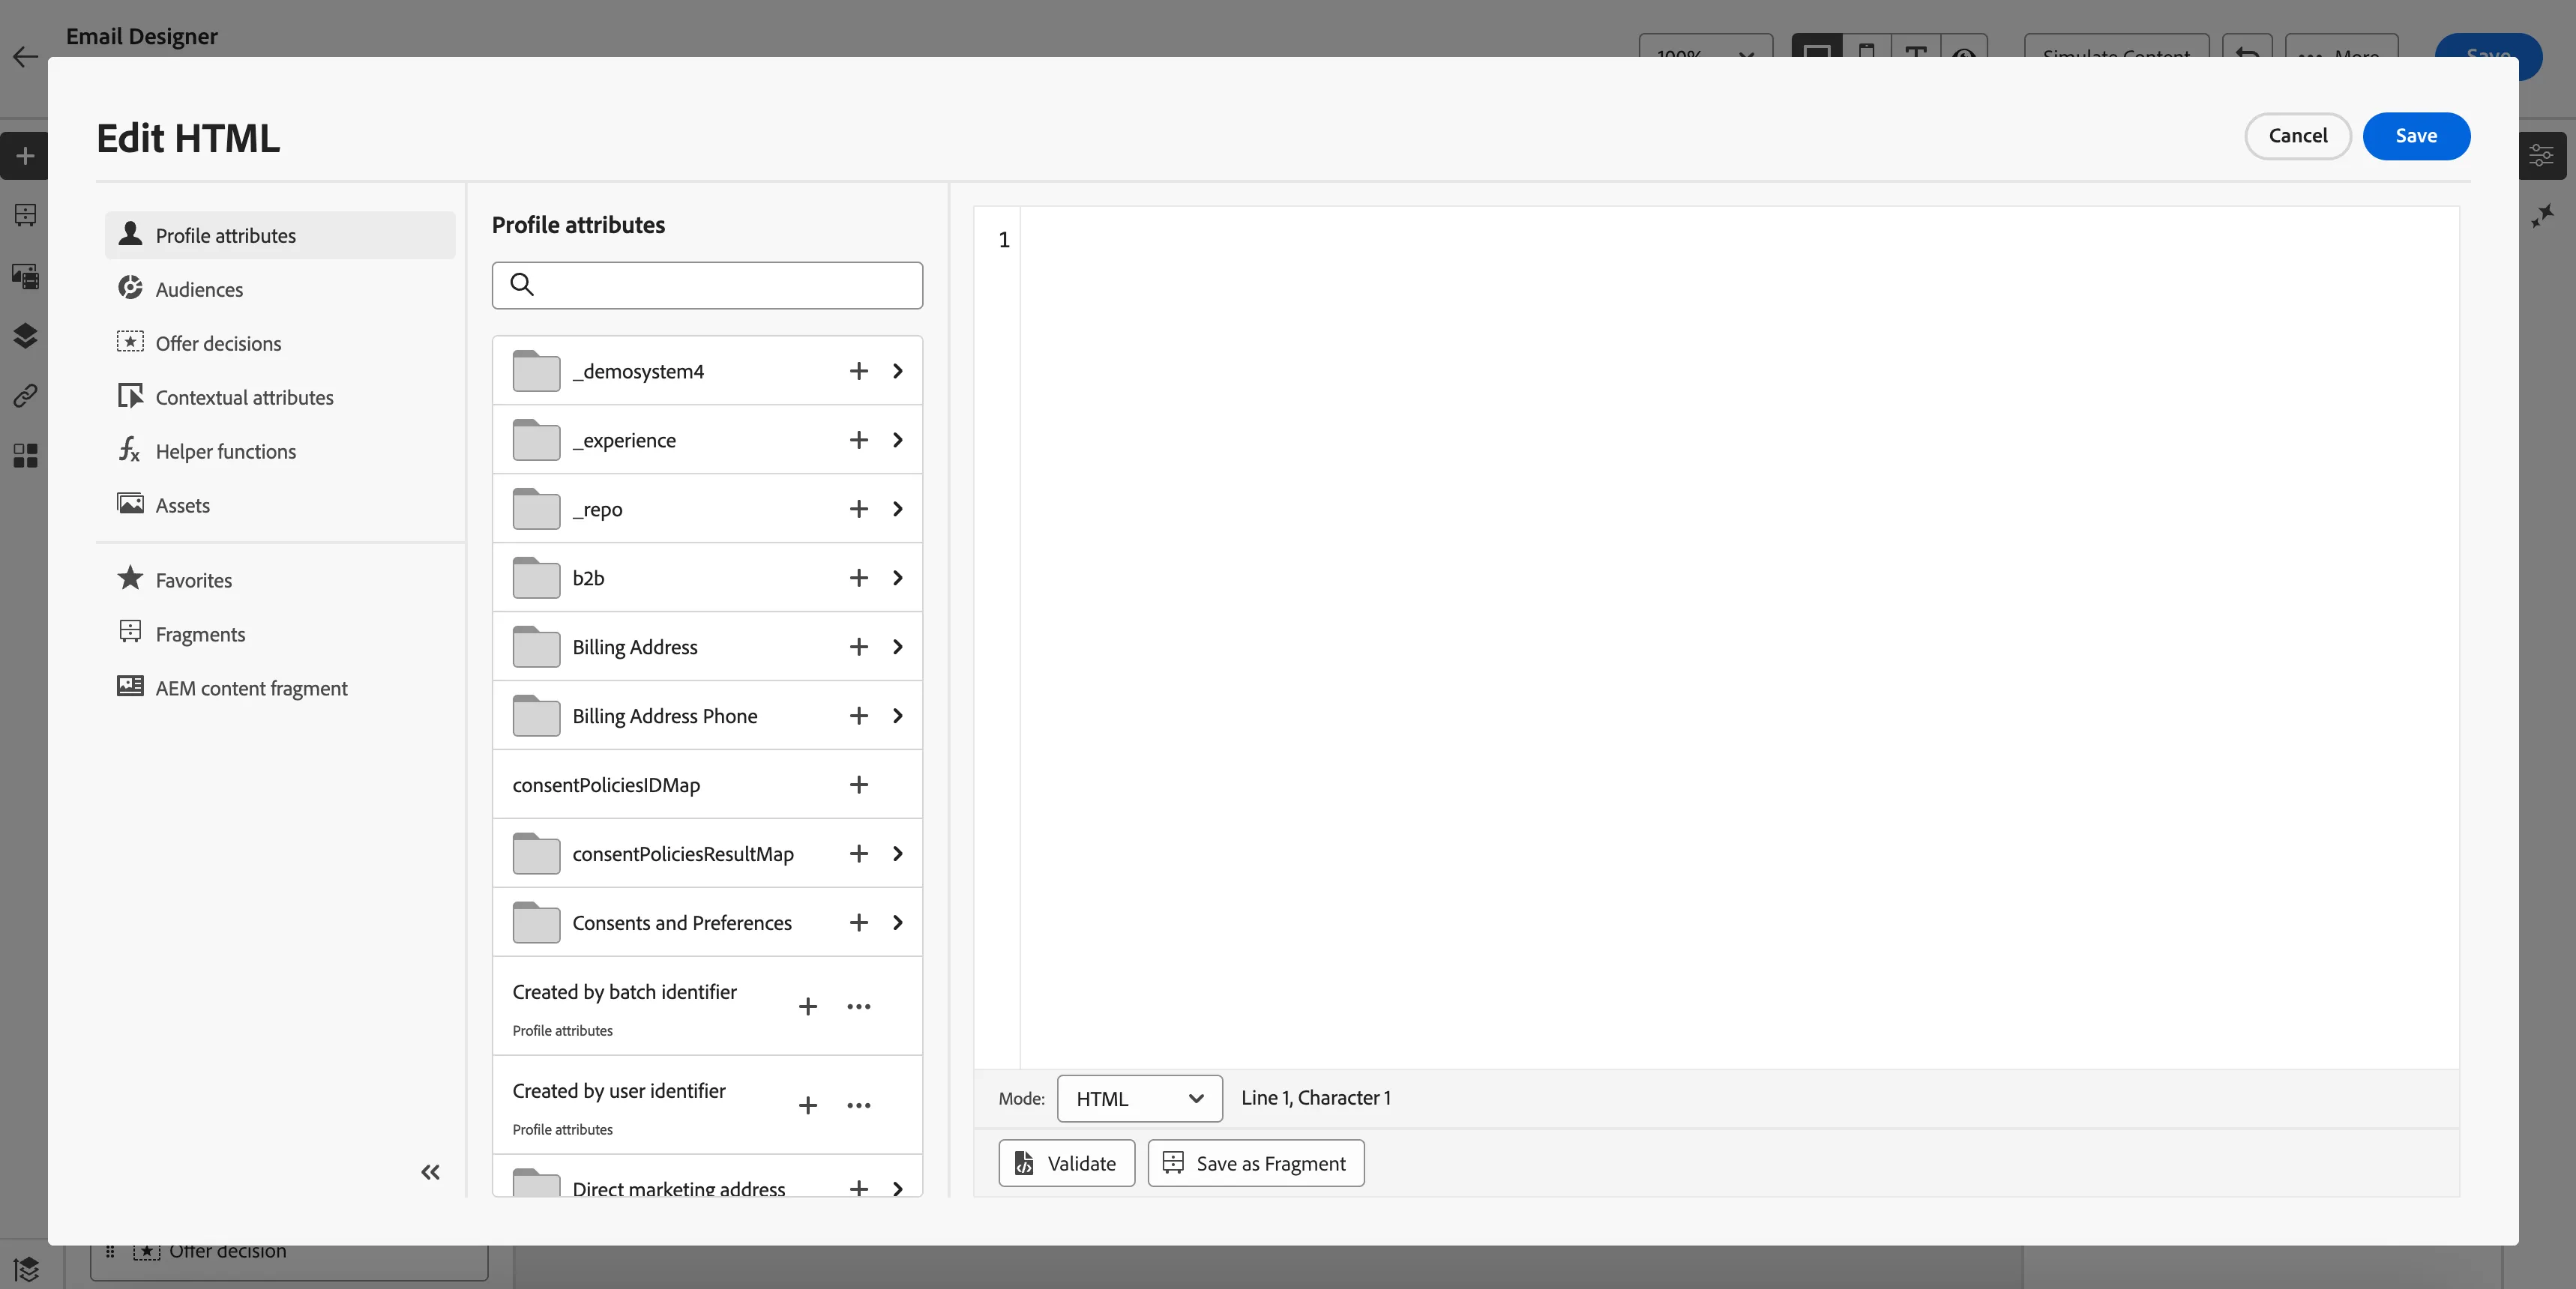Add the _experience folder with its plus icon

pyautogui.click(x=858, y=440)
